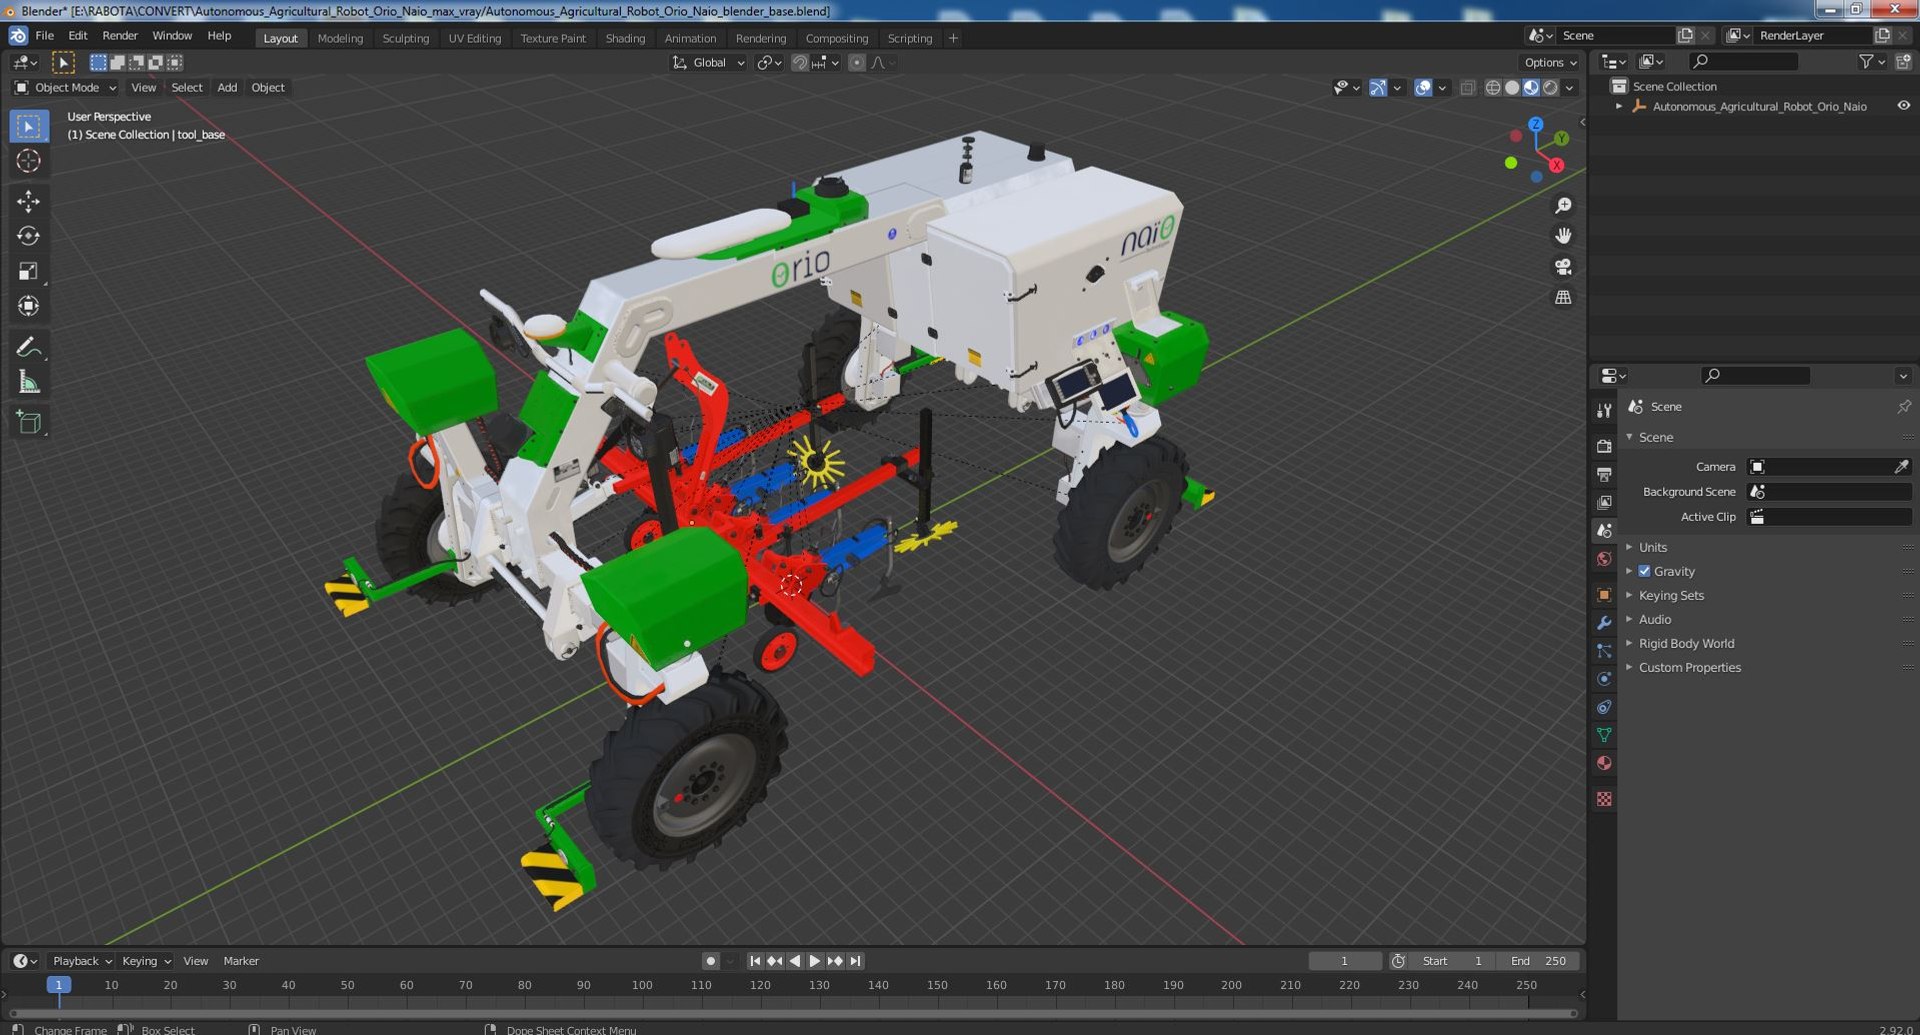Image resolution: width=1920 pixels, height=1035 pixels.
Task: Toggle snapping magnet in viewport header
Action: (799, 63)
